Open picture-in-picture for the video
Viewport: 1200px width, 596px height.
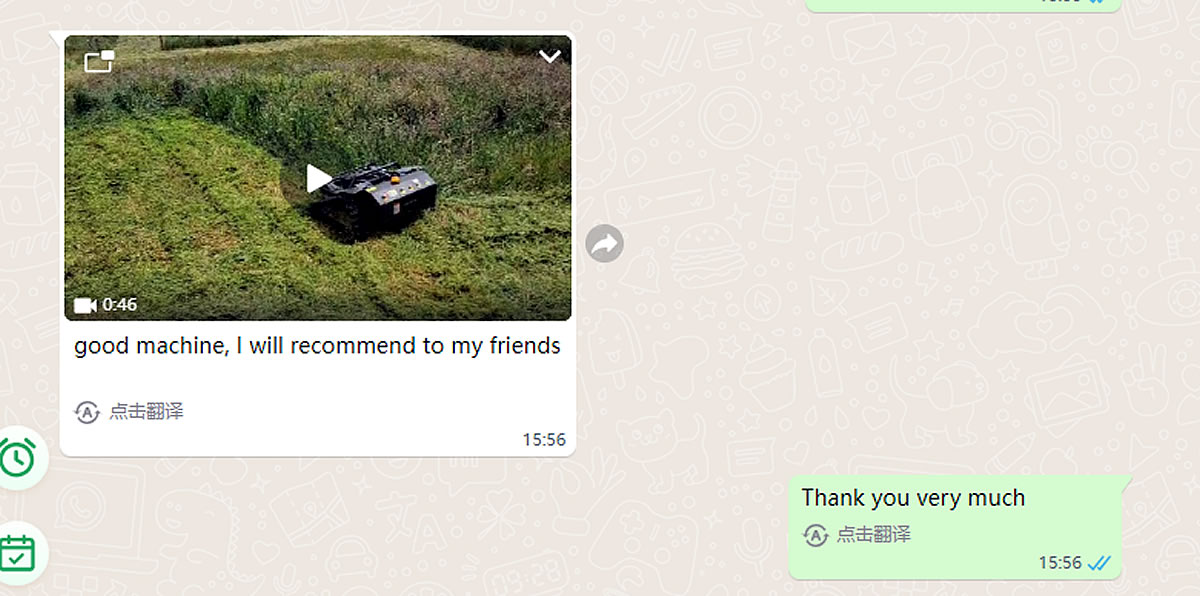pos(99,61)
